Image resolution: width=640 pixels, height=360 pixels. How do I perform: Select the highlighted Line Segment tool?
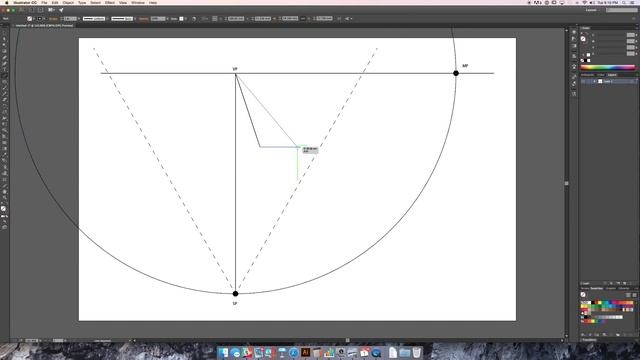point(4,76)
